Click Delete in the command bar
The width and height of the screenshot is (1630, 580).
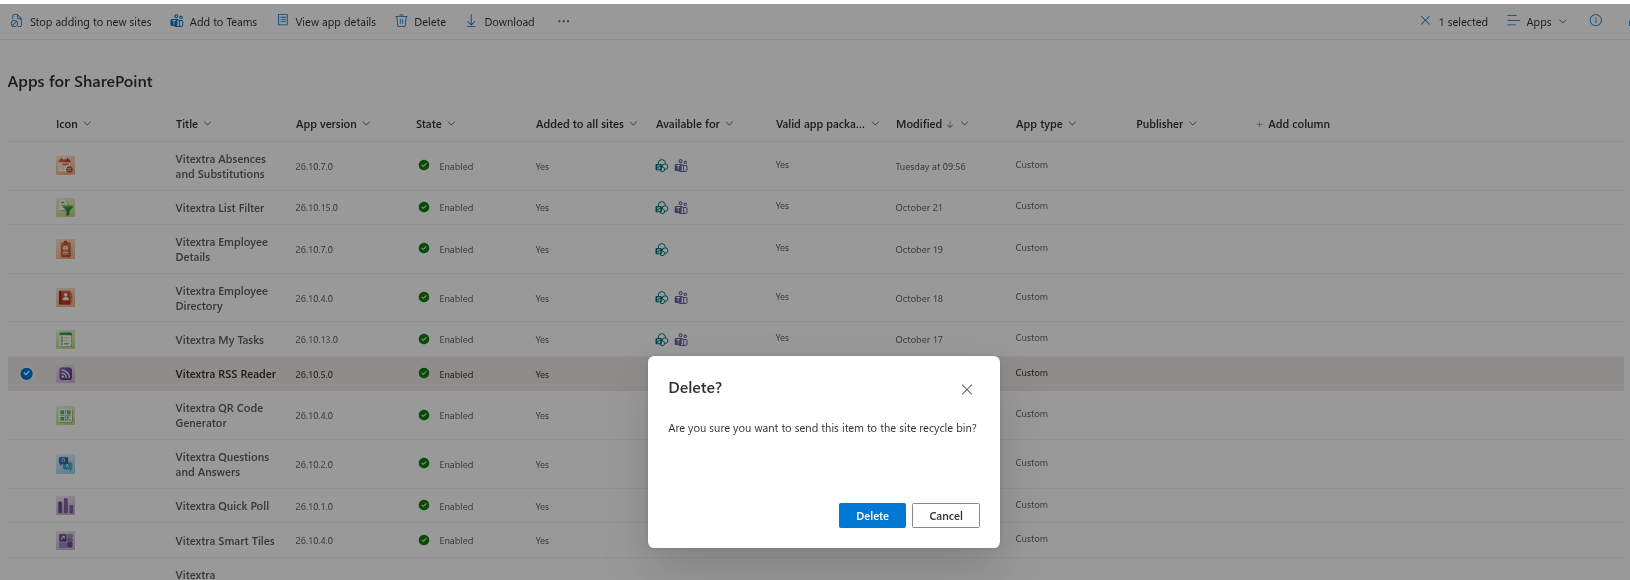(x=421, y=21)
